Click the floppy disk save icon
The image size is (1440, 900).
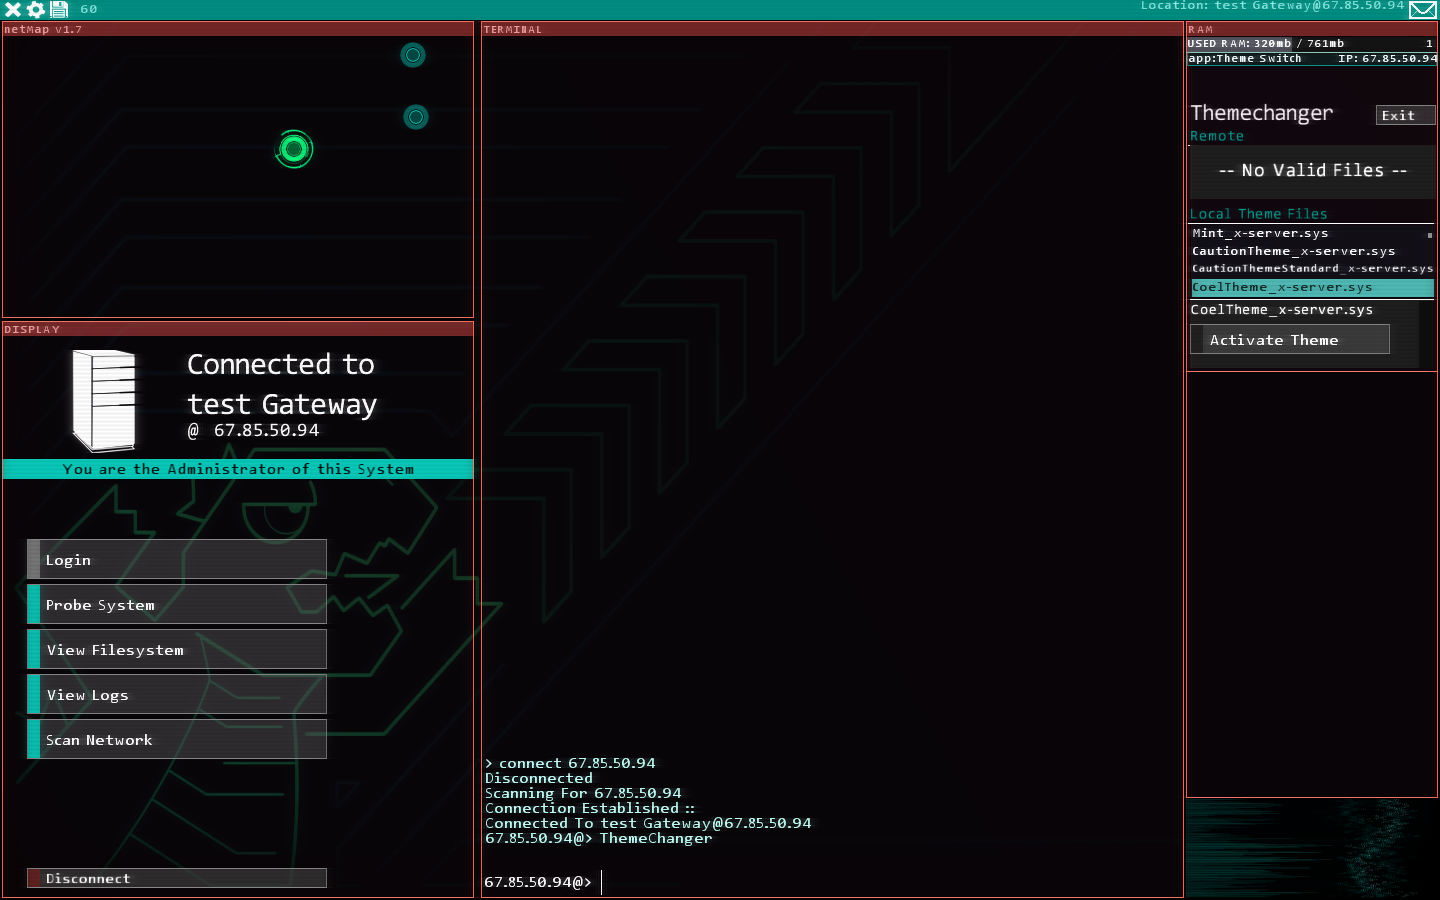tap(59, 9)
